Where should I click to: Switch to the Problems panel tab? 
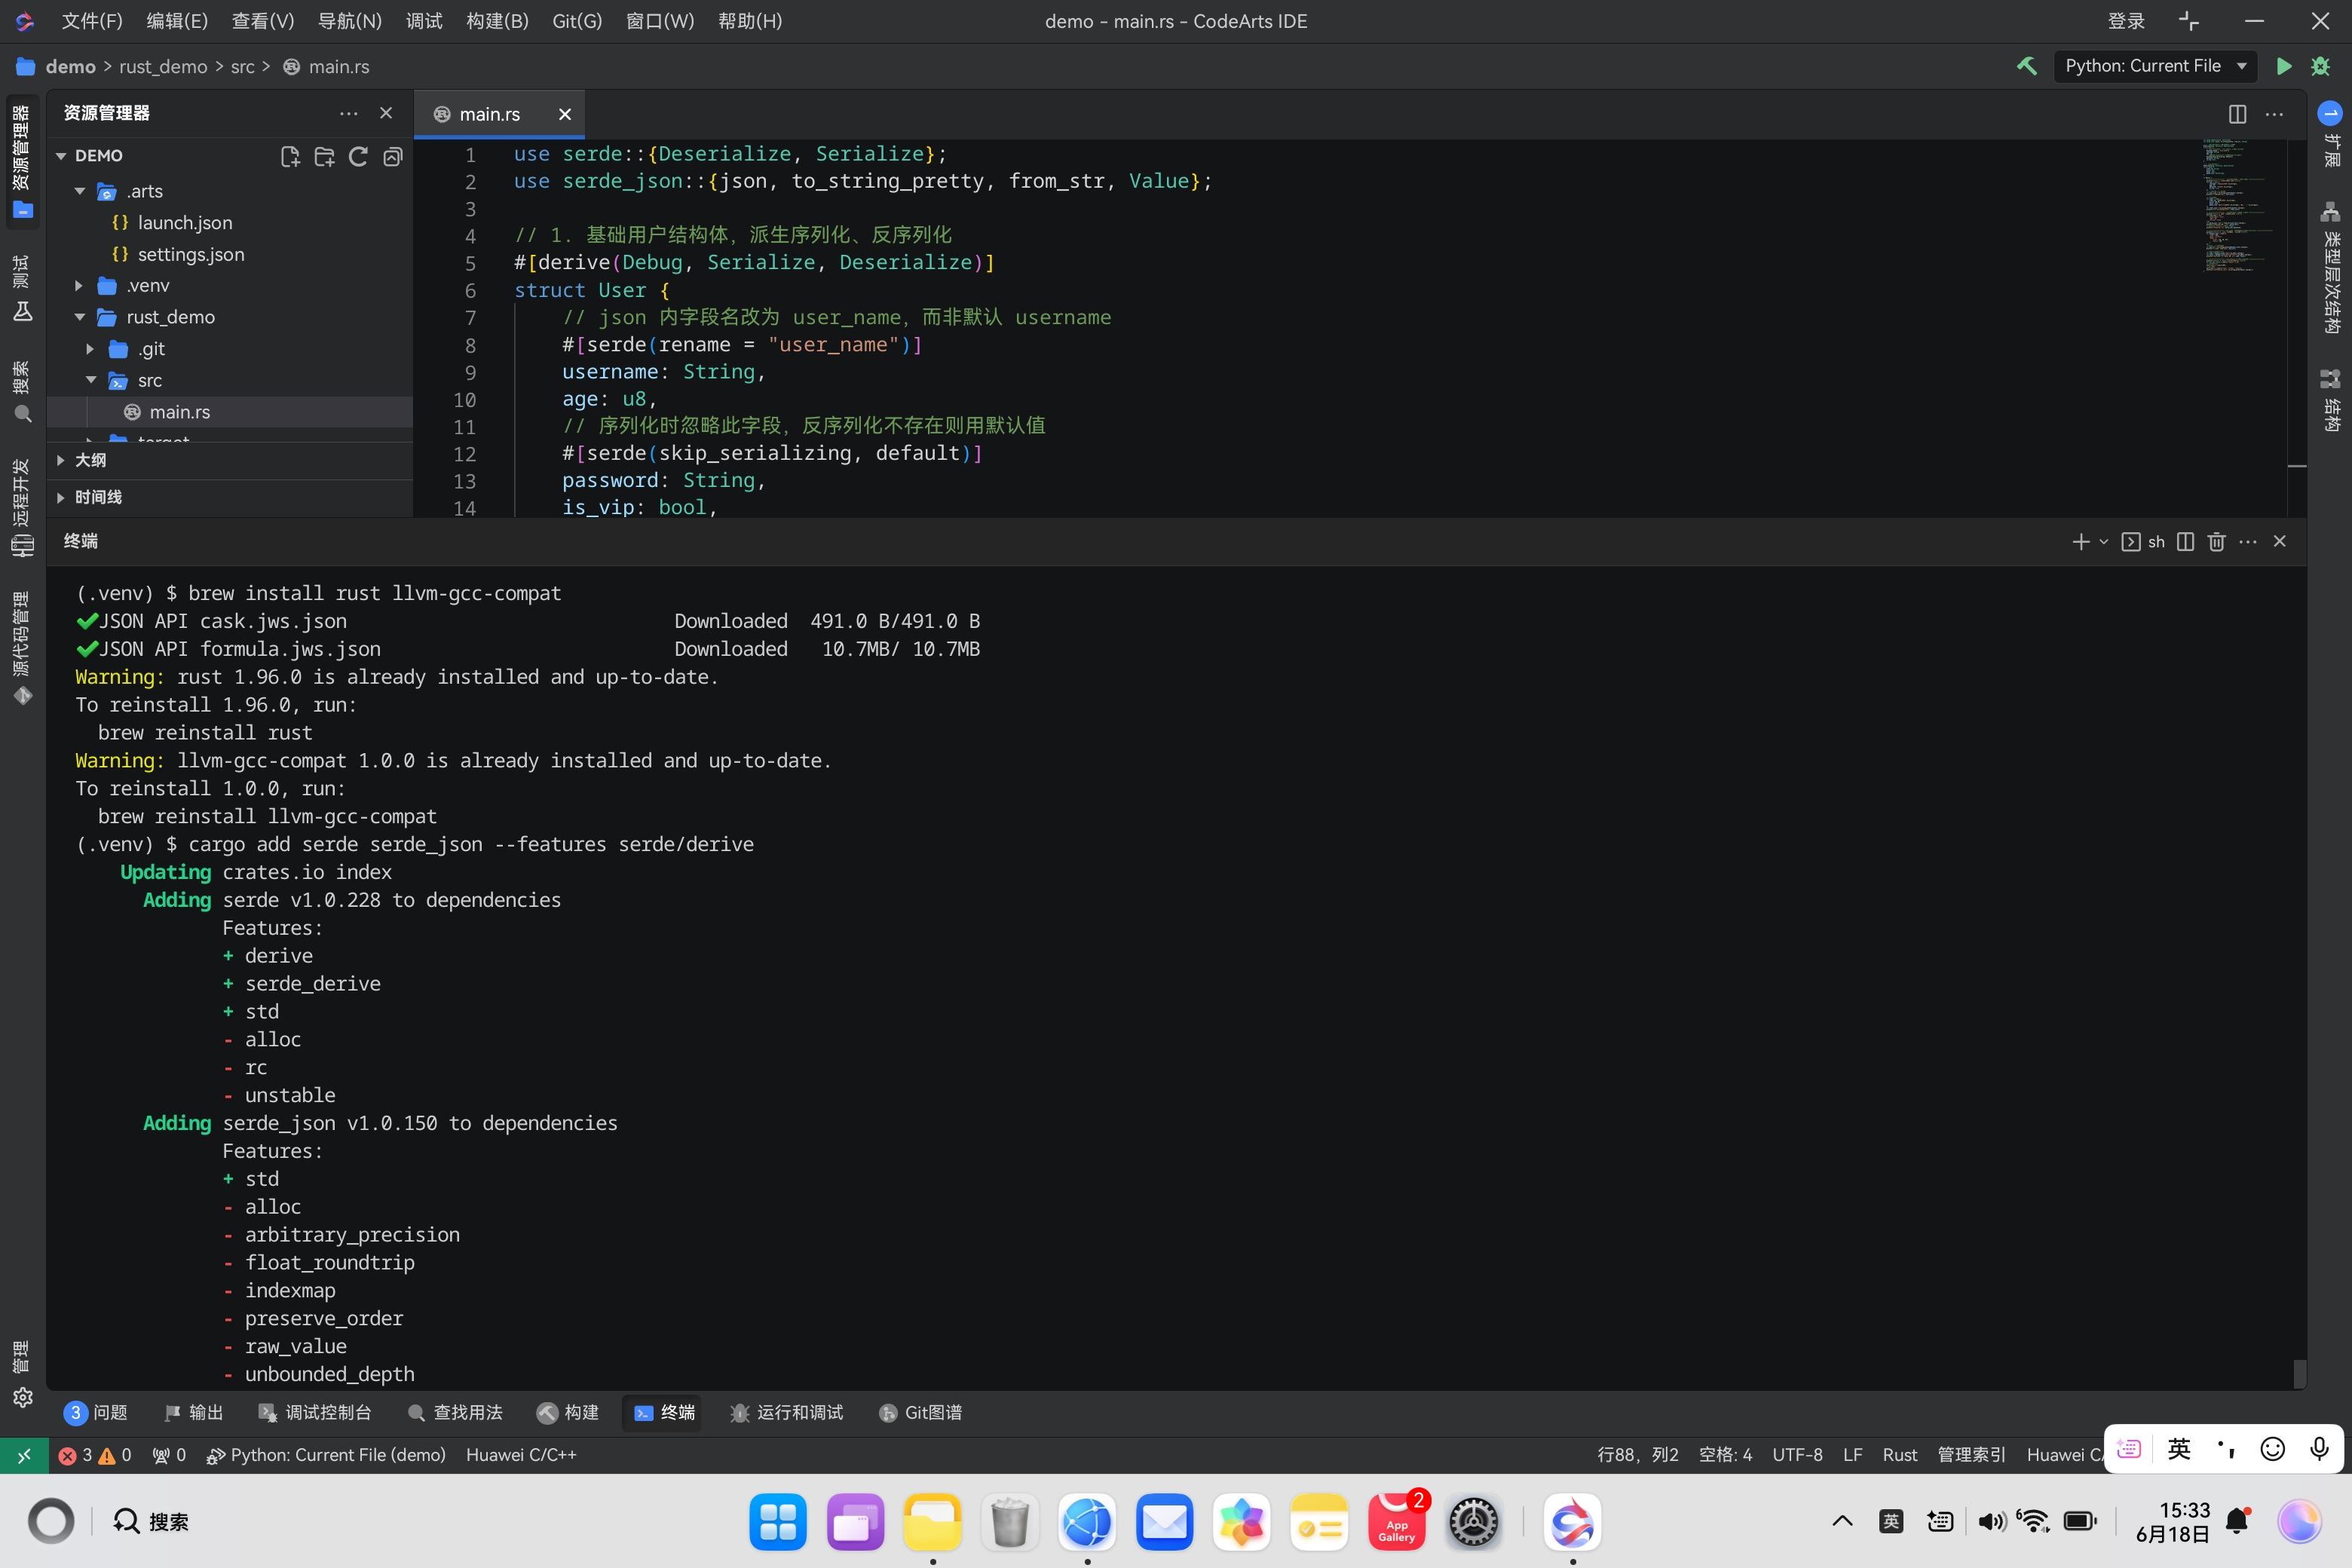tap(96, 1412)
